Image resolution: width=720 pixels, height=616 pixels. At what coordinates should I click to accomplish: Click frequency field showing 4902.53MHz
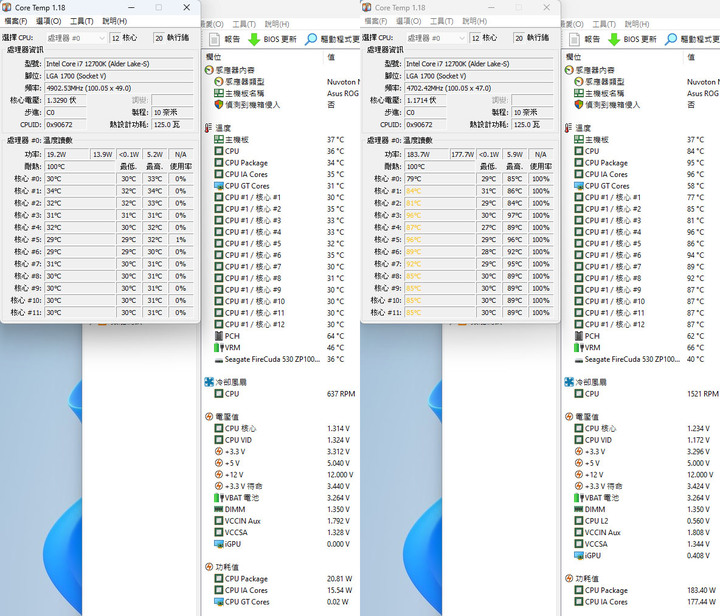119,88
